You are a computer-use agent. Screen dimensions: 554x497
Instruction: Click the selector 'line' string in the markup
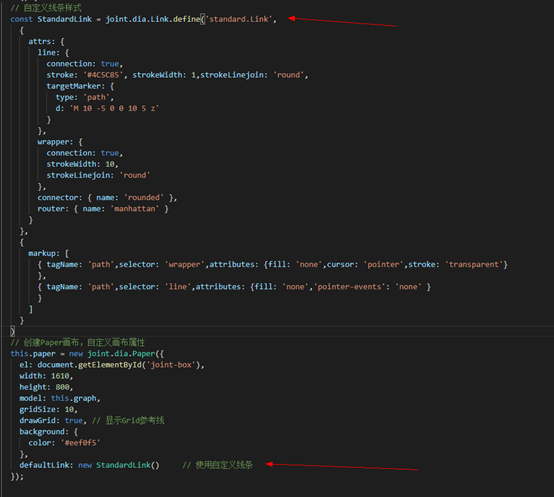pyautogui.click(x=178, y=287)
